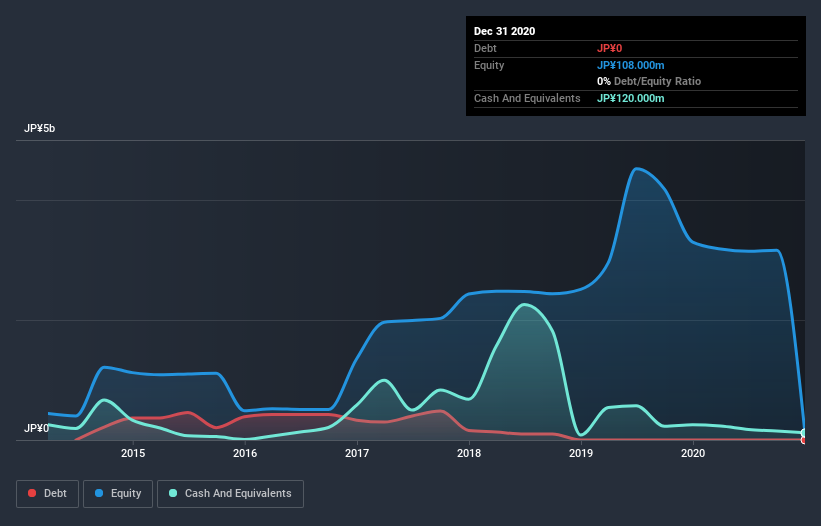This screenshot has width=821, height=526.
Task: Click the blue Equity legend dot
Action: 99,493
